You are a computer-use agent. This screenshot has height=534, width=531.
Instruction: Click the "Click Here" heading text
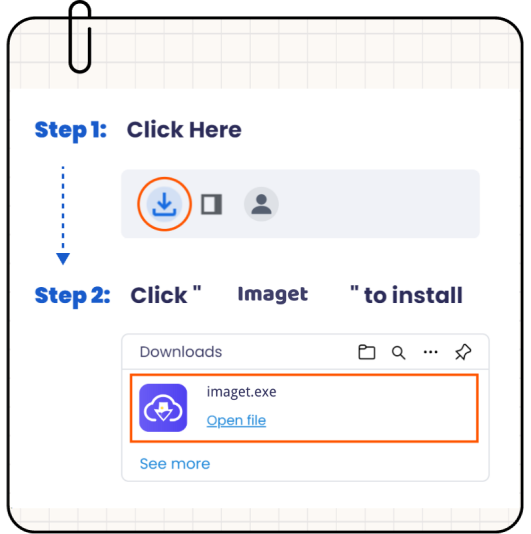(x=184, y=130)
